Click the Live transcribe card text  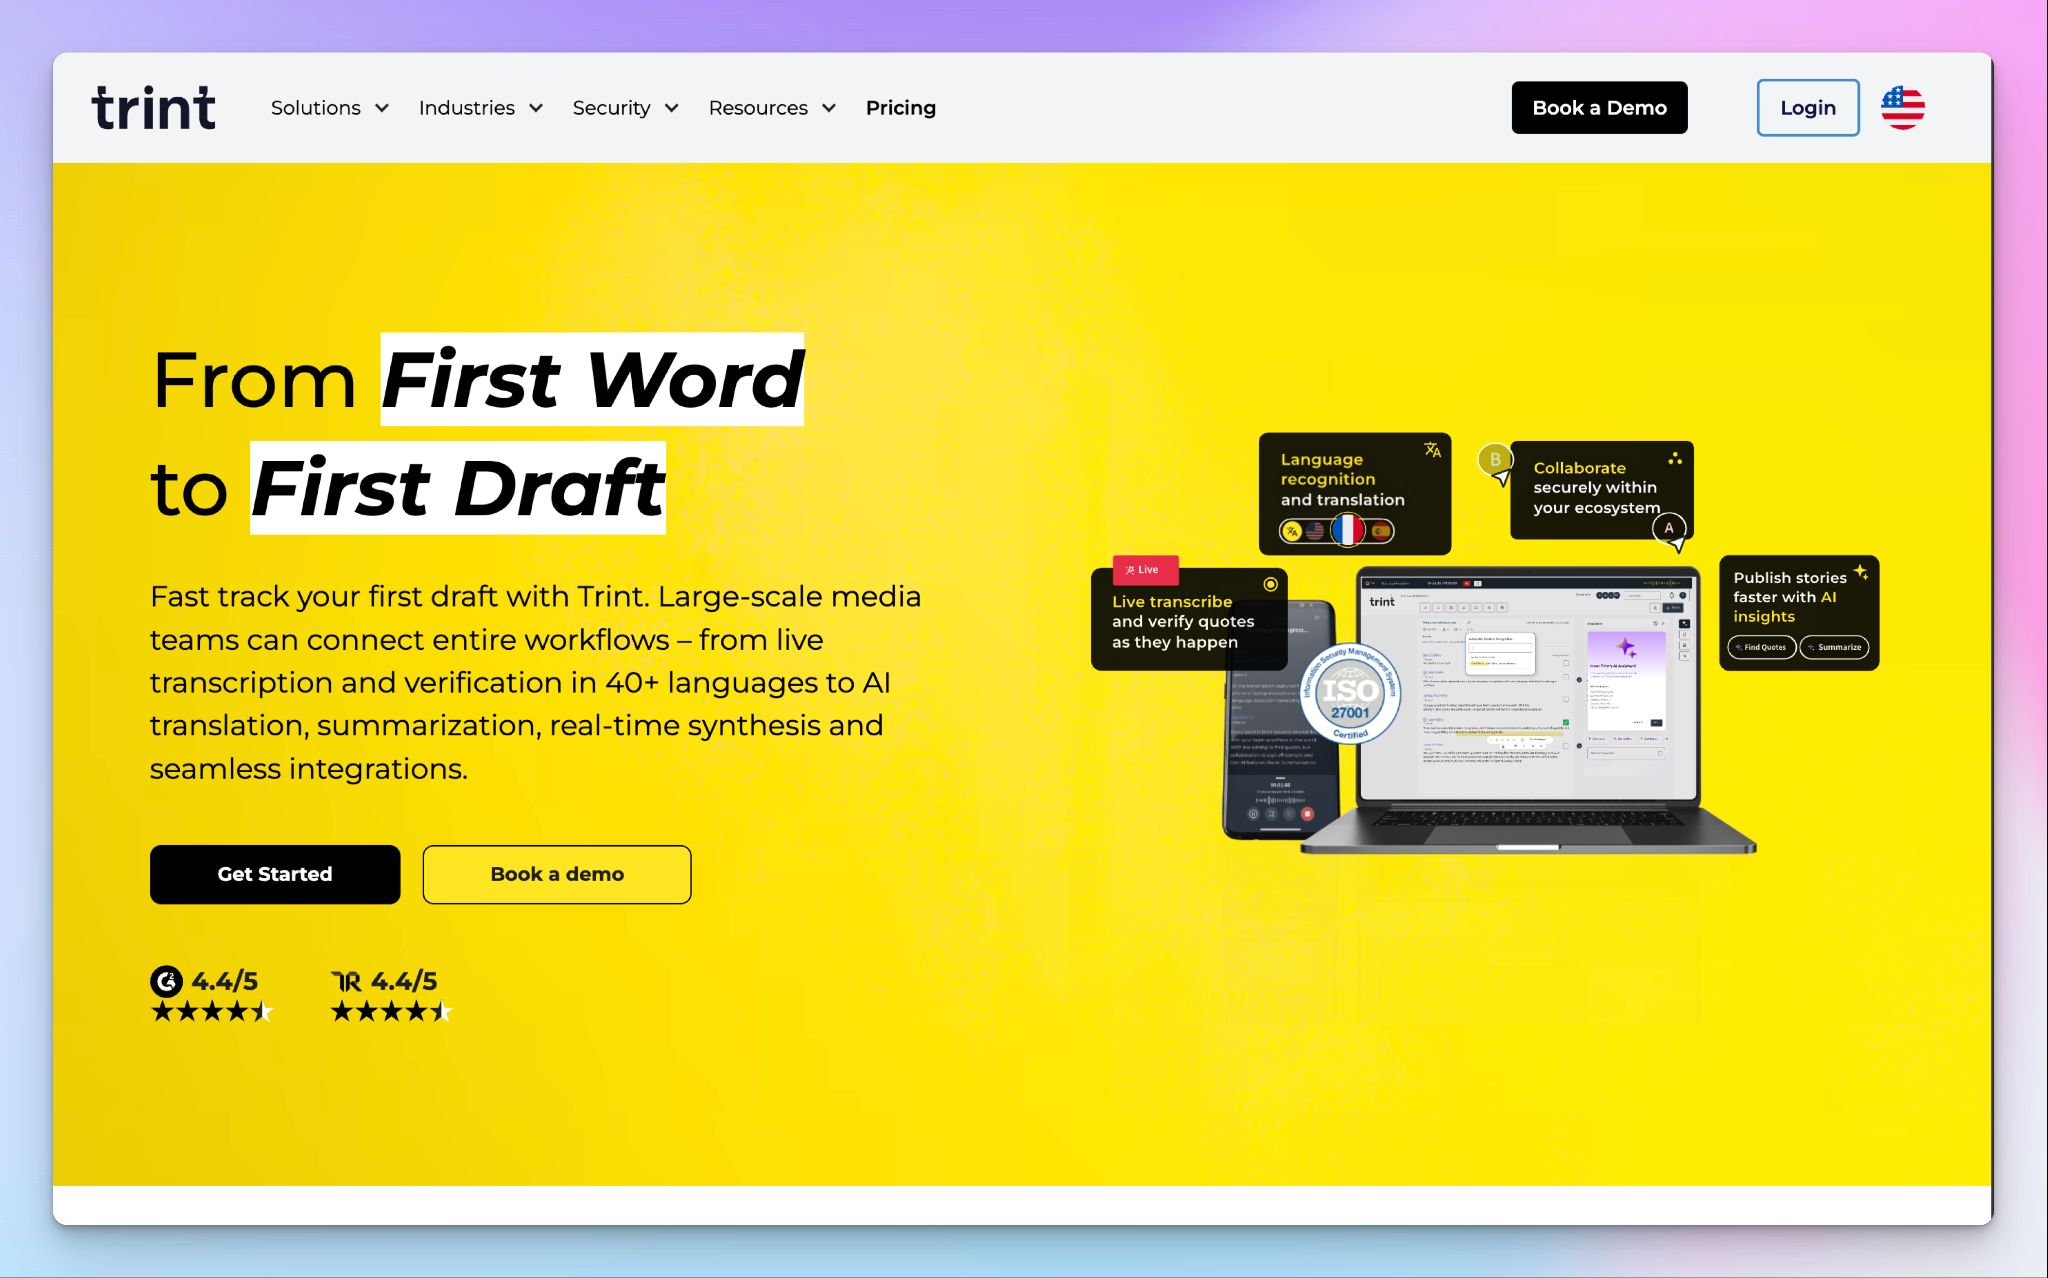click(x=1183, y=622)
